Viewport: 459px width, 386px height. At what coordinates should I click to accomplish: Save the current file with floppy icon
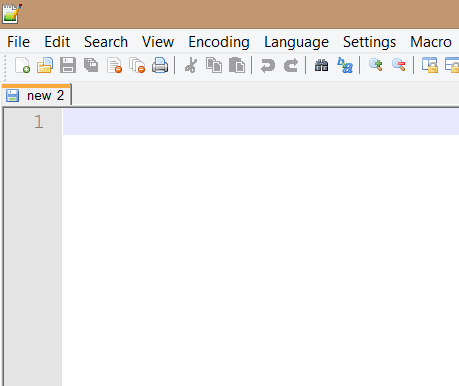[x=68, y=65]
